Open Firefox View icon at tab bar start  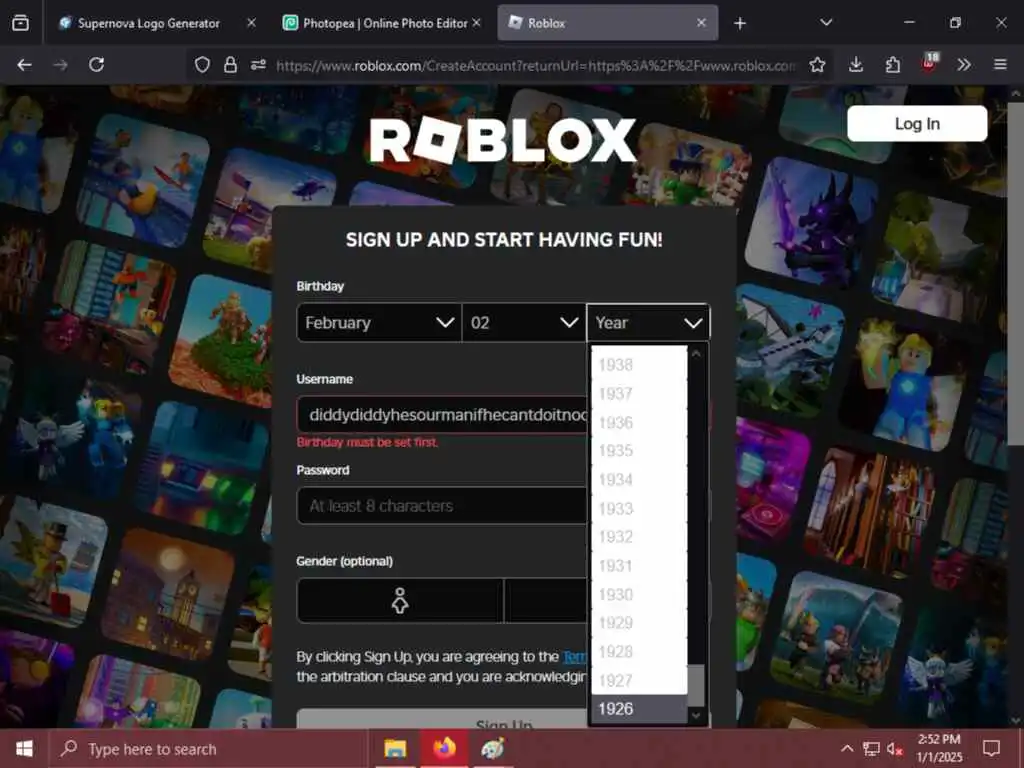click(20, 23)
